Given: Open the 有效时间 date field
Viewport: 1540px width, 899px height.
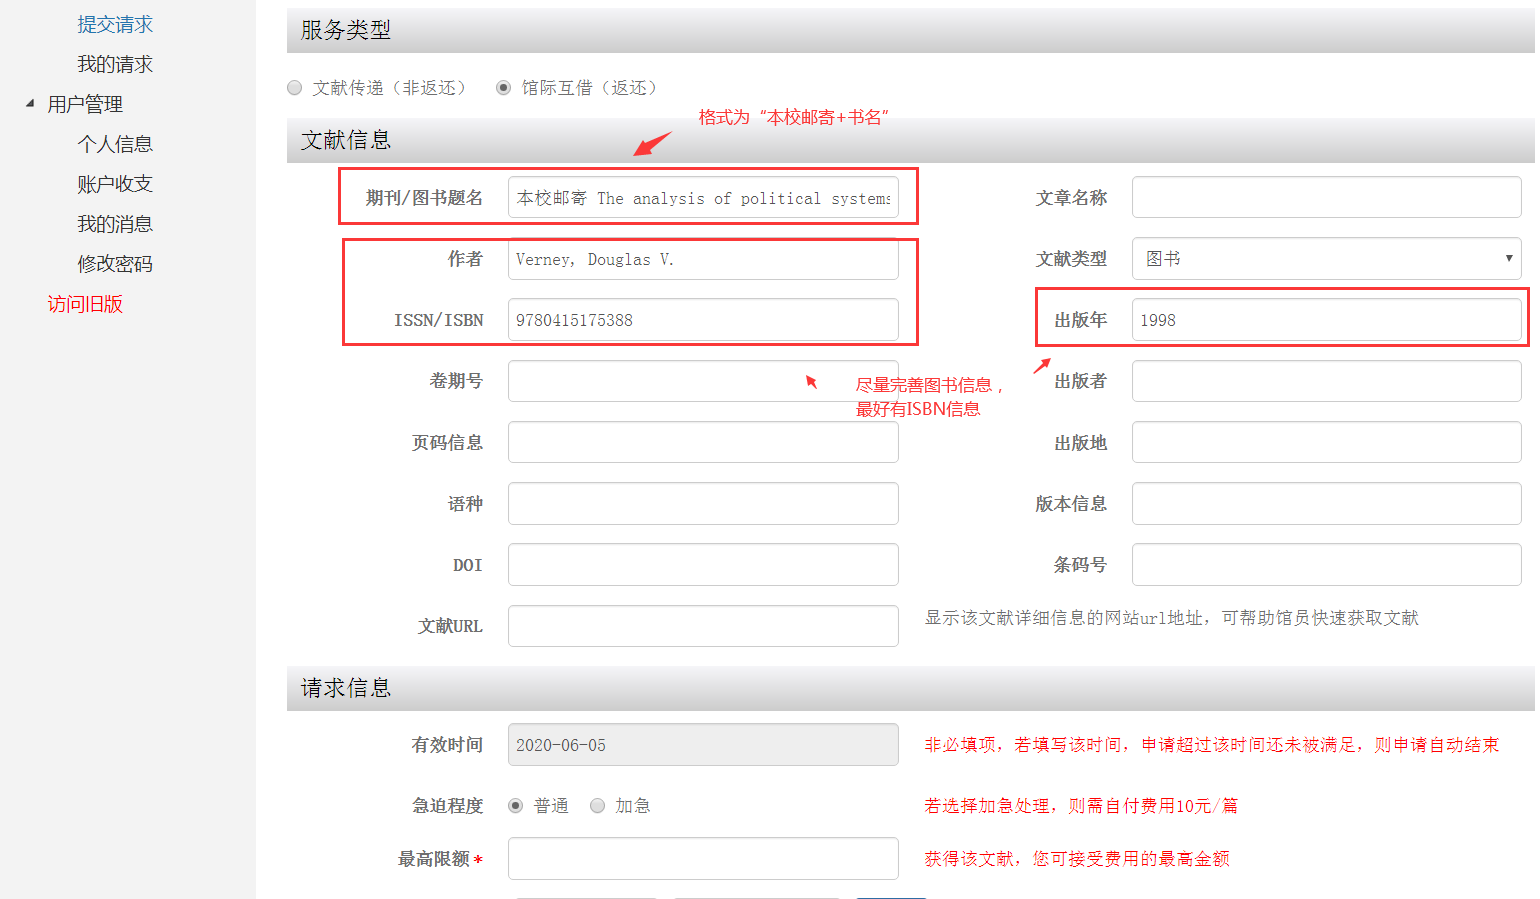Looking at the screenshot, I should tap(703, 745).
